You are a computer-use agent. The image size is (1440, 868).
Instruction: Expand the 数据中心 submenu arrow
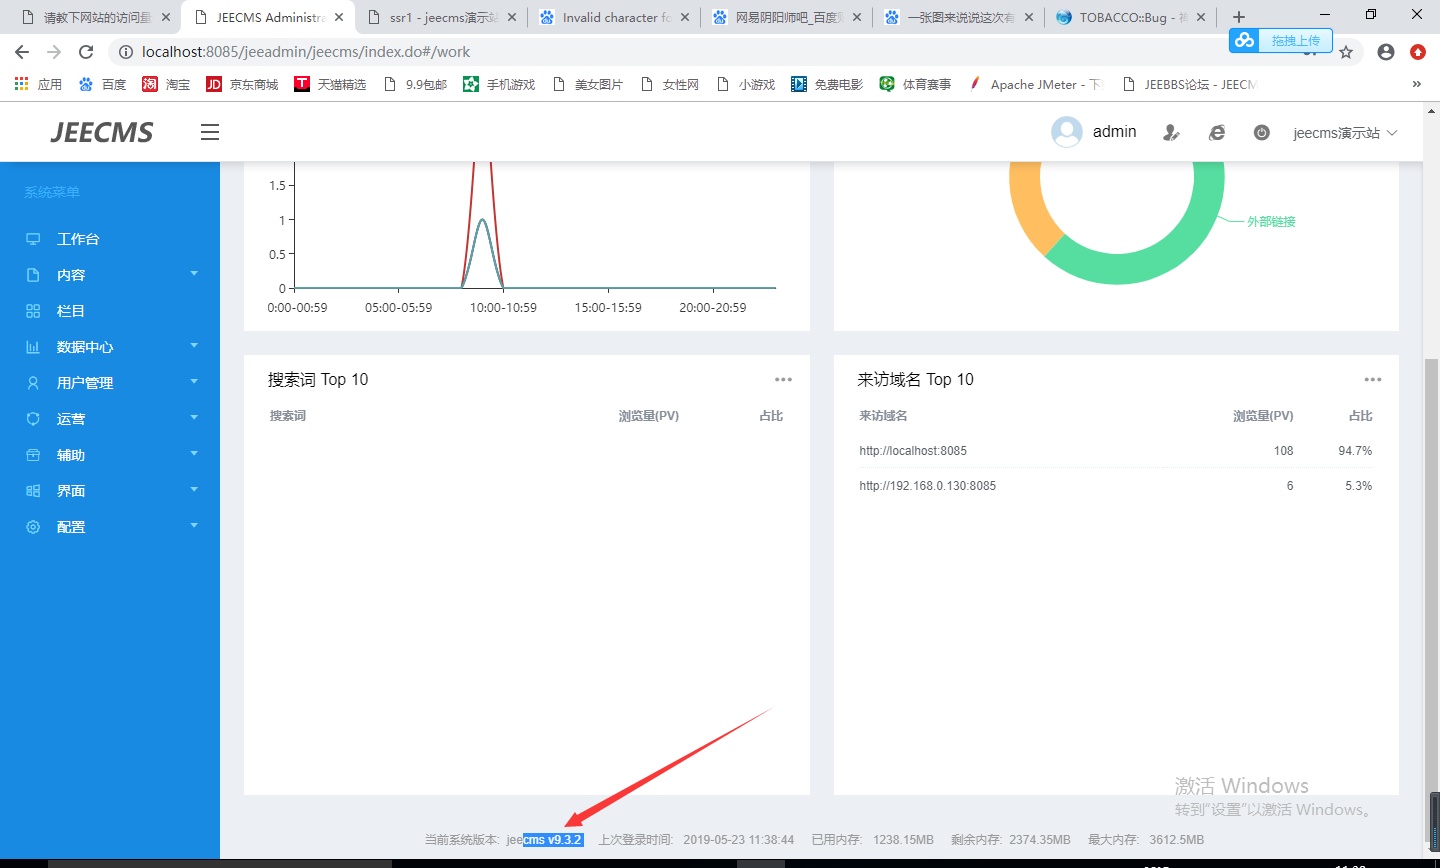pyautogui.click(x=194, y=346)
